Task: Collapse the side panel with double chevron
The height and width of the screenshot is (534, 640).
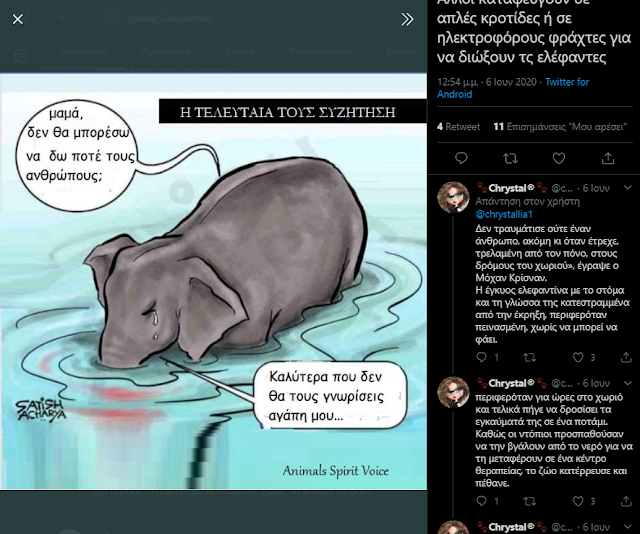Action: 407,19
